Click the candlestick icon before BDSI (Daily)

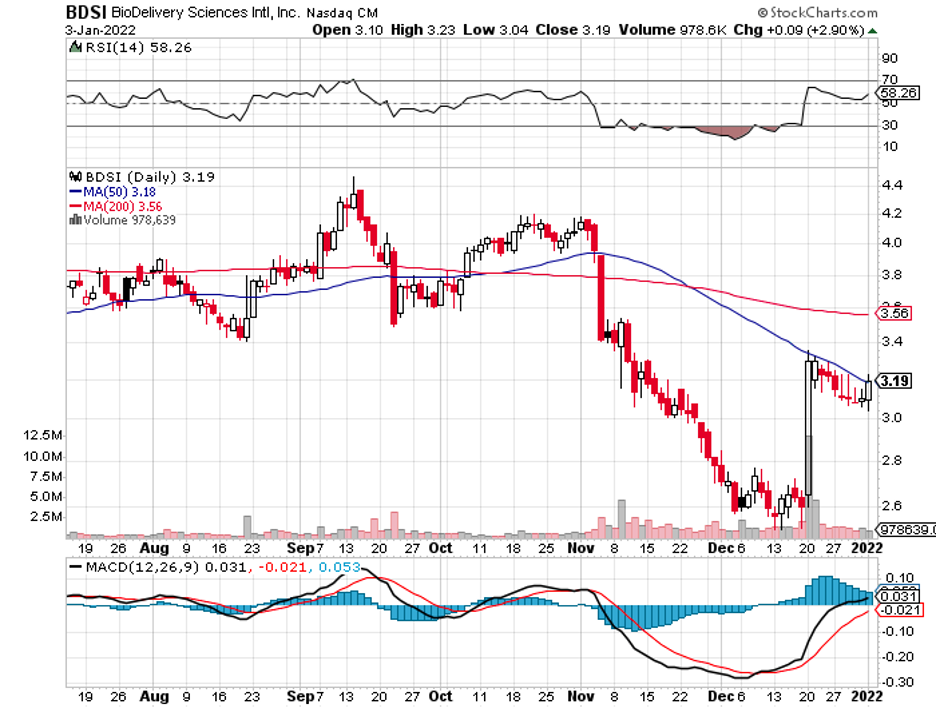[73, 177]
